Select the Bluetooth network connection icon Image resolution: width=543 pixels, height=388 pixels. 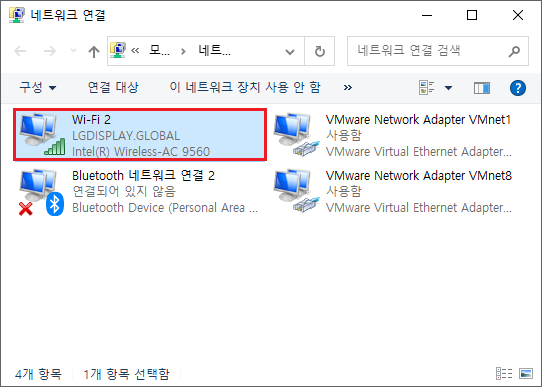pyautogui.click(x=42, y=192)
